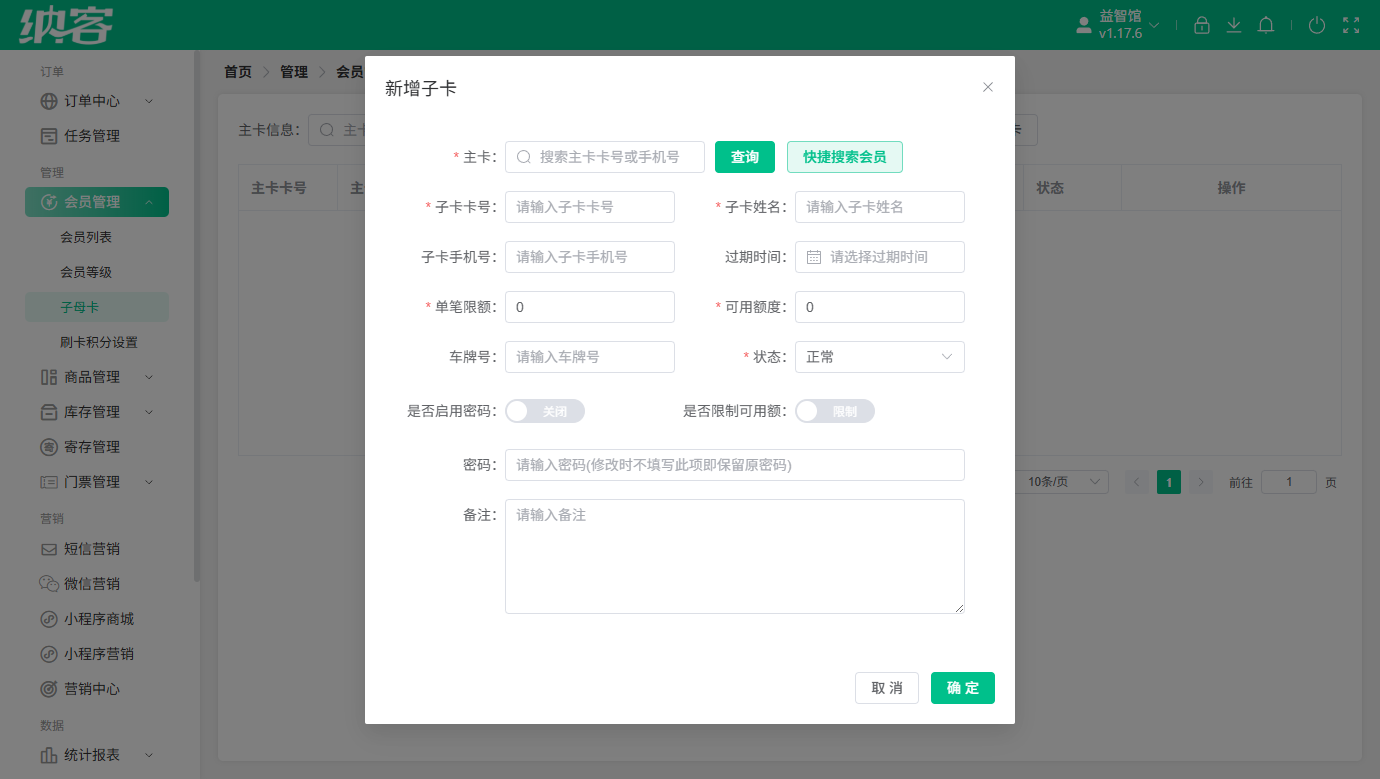
Task: Click the 主卡 search input field
Action: 605,157
